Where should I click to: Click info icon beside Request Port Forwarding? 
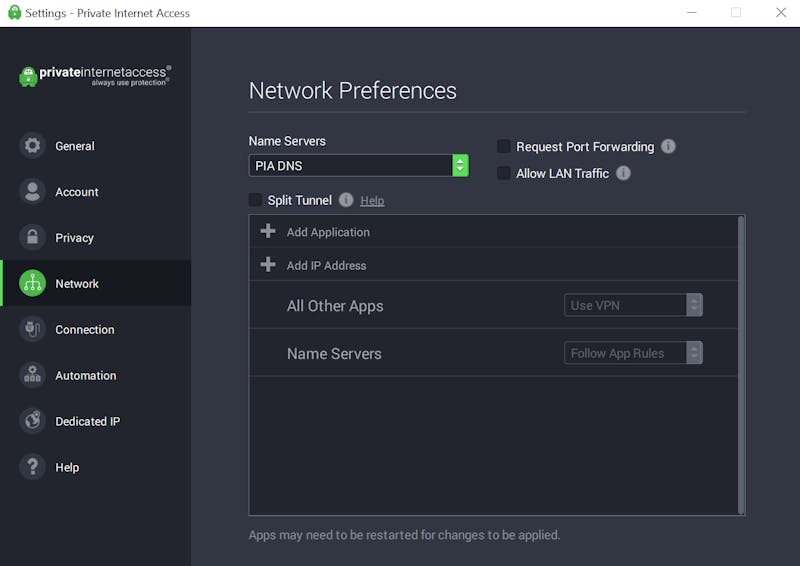pyautogui.click(x=668, y=146)
